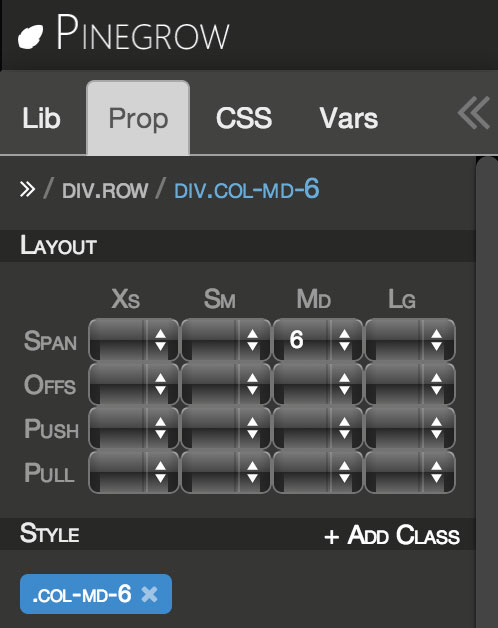Image resolution: width=498 pixels, height=628 pixels.
Task: Open the Pull Xs column dropdown
Action: click(134, 472)
